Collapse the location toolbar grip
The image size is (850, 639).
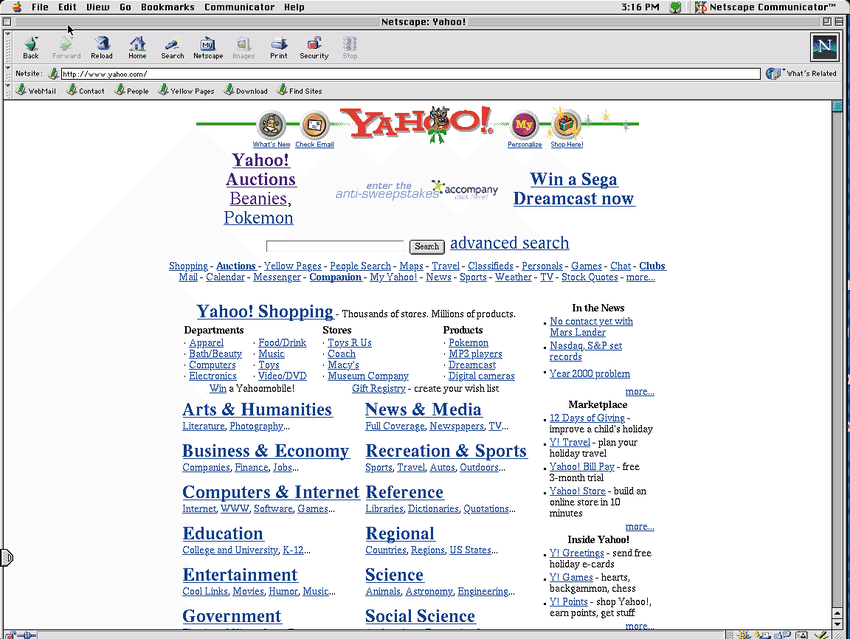coord(8,73)
